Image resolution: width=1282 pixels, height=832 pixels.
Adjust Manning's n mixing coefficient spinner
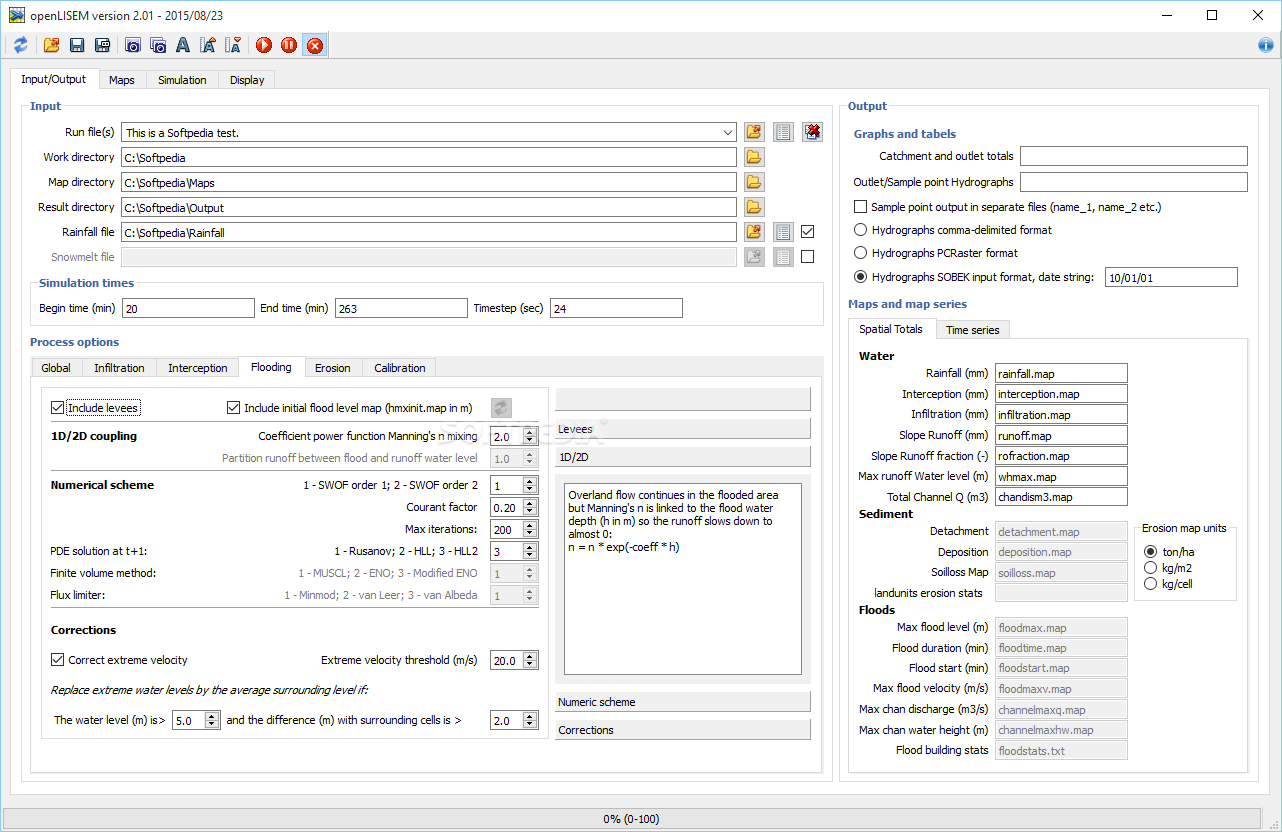[x=514, y=436]
